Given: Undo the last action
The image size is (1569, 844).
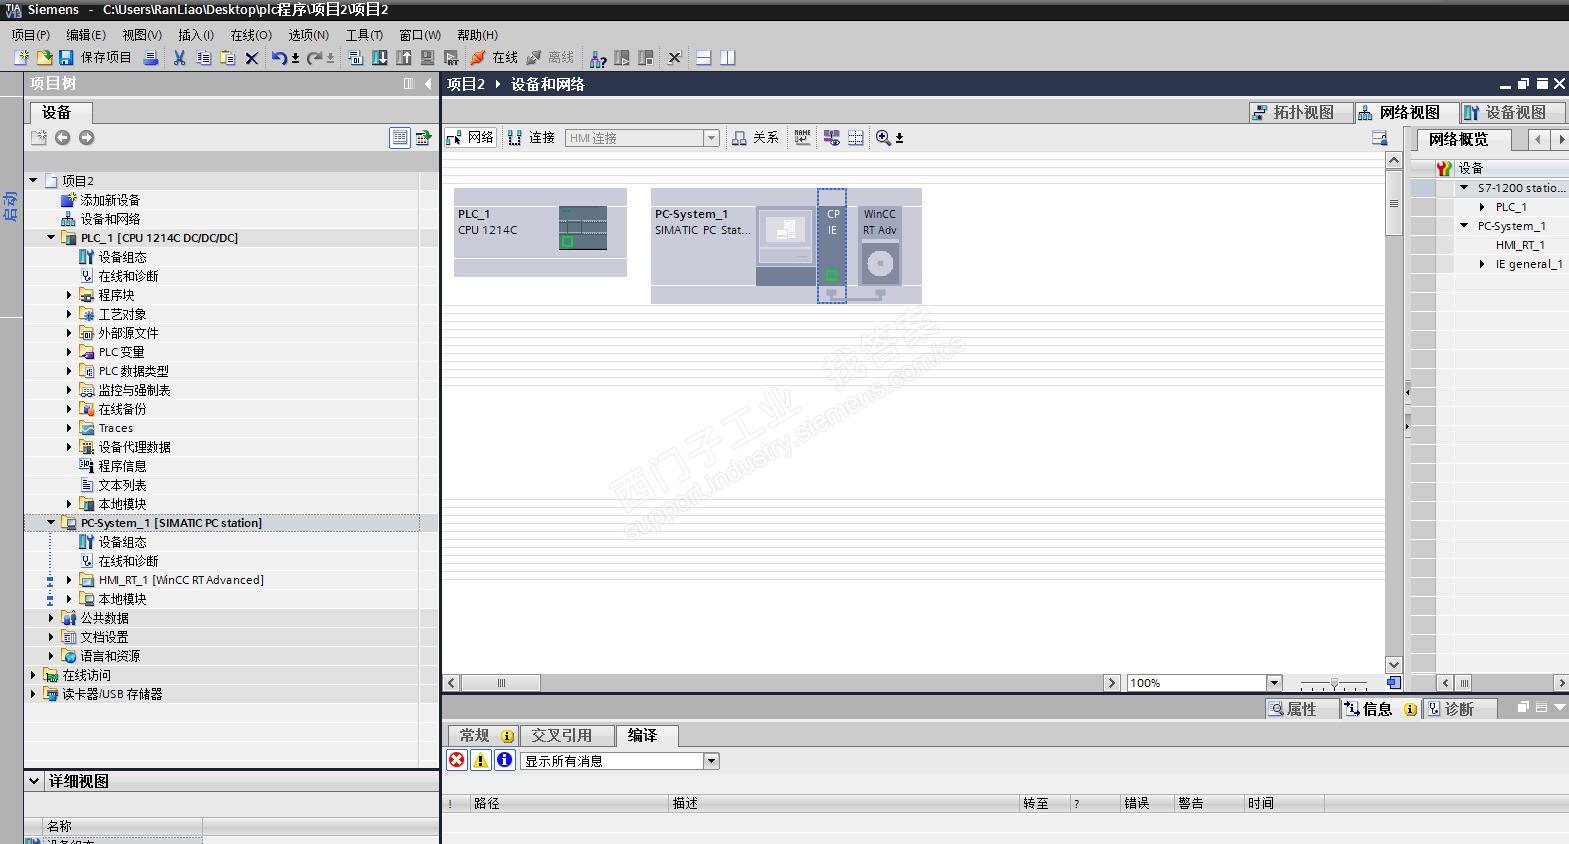Looking at the screenshot, I should pos(280,58).
